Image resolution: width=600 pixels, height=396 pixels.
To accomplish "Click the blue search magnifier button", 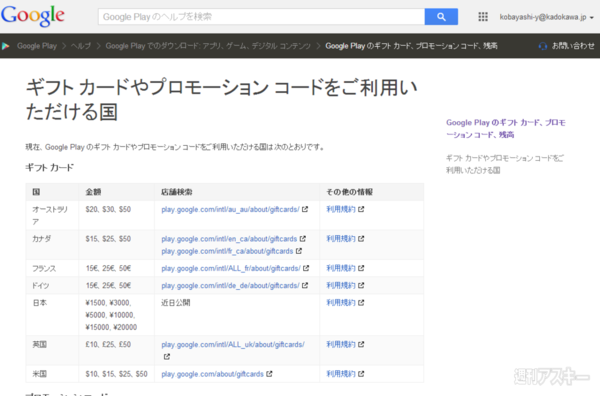I will tap(441, 17).
